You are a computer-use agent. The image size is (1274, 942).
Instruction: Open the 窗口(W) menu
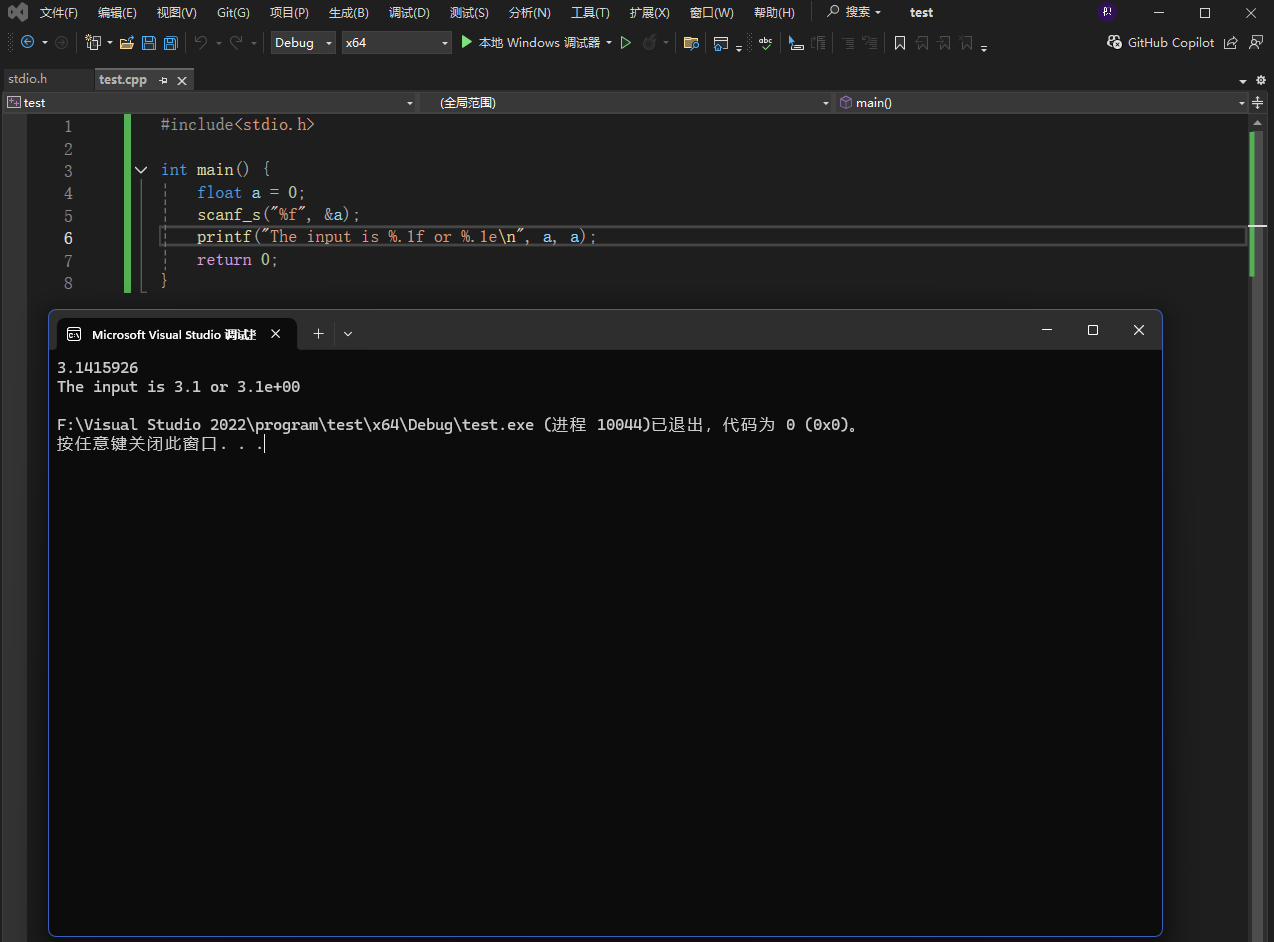(x=711, y=13)
